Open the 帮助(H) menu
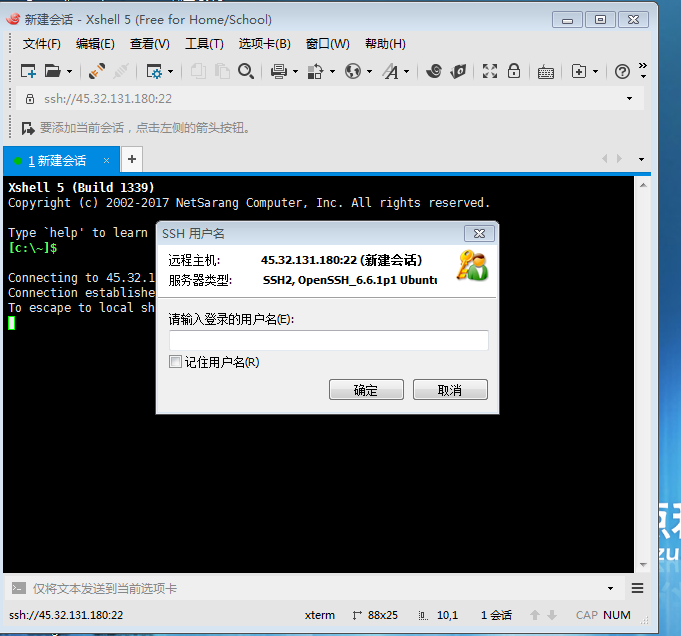 [385, 44]
